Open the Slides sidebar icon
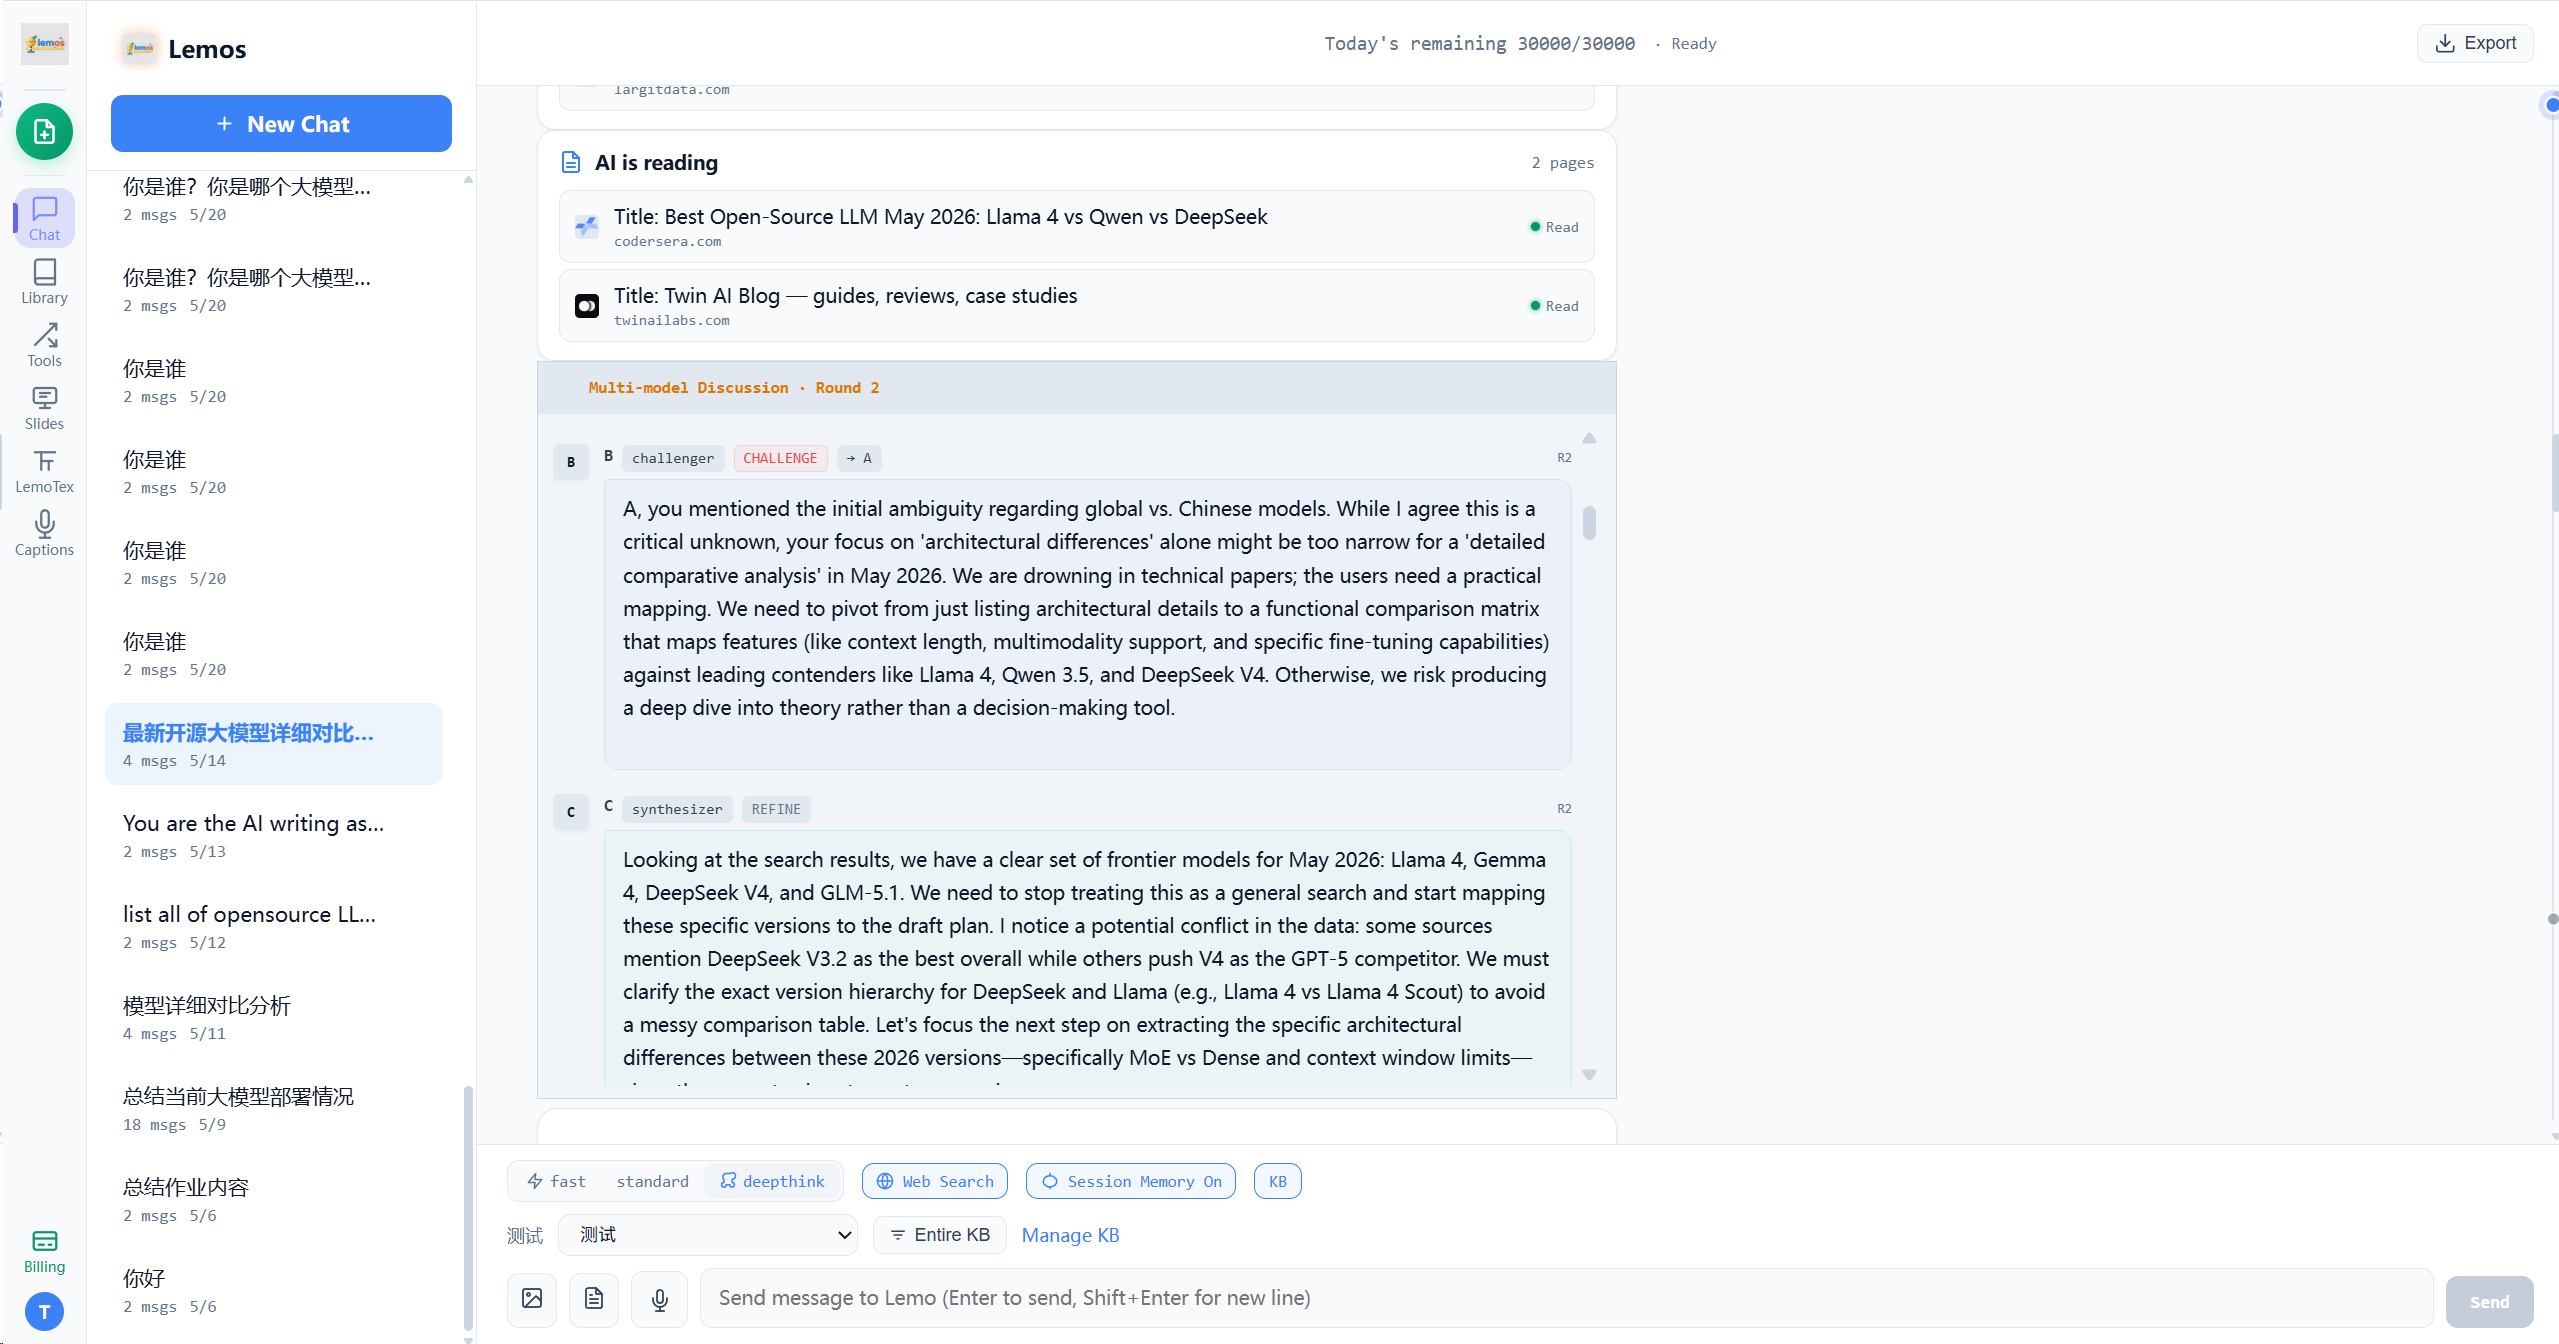This screenshot has height=1344, width=2559. [44, 407]
